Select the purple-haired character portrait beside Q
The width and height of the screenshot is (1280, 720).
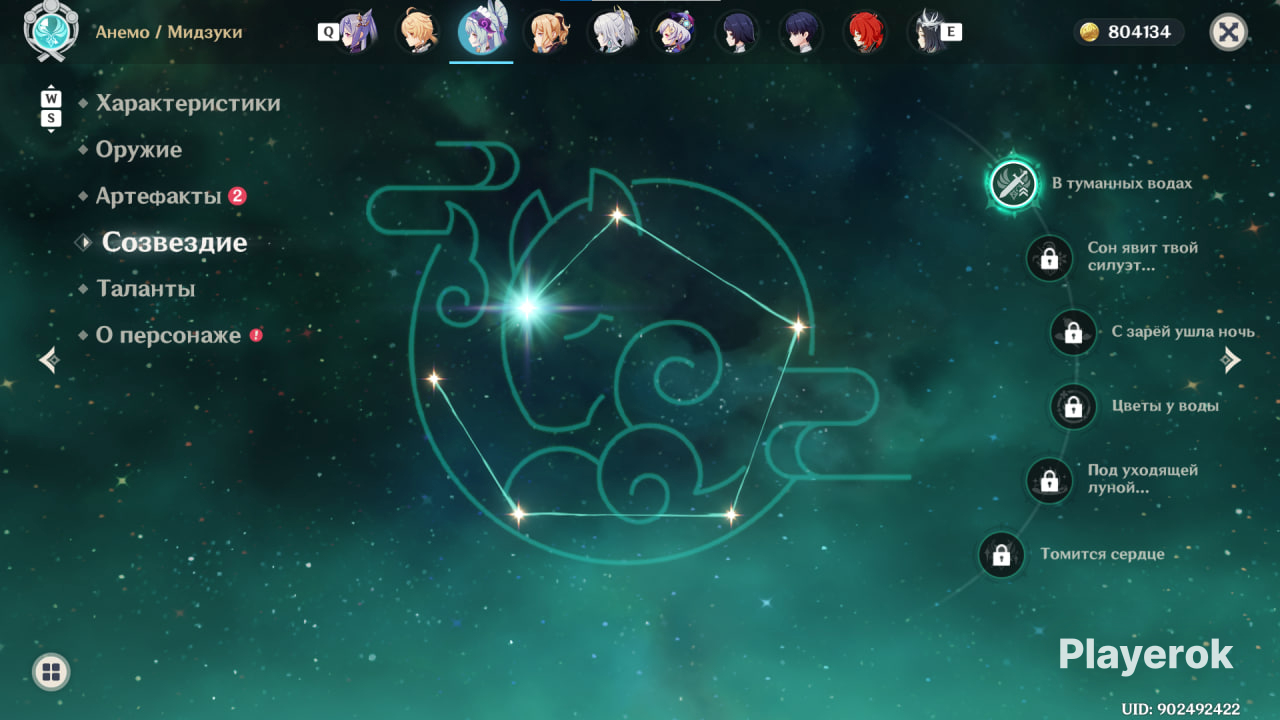(x=355, y=32)
